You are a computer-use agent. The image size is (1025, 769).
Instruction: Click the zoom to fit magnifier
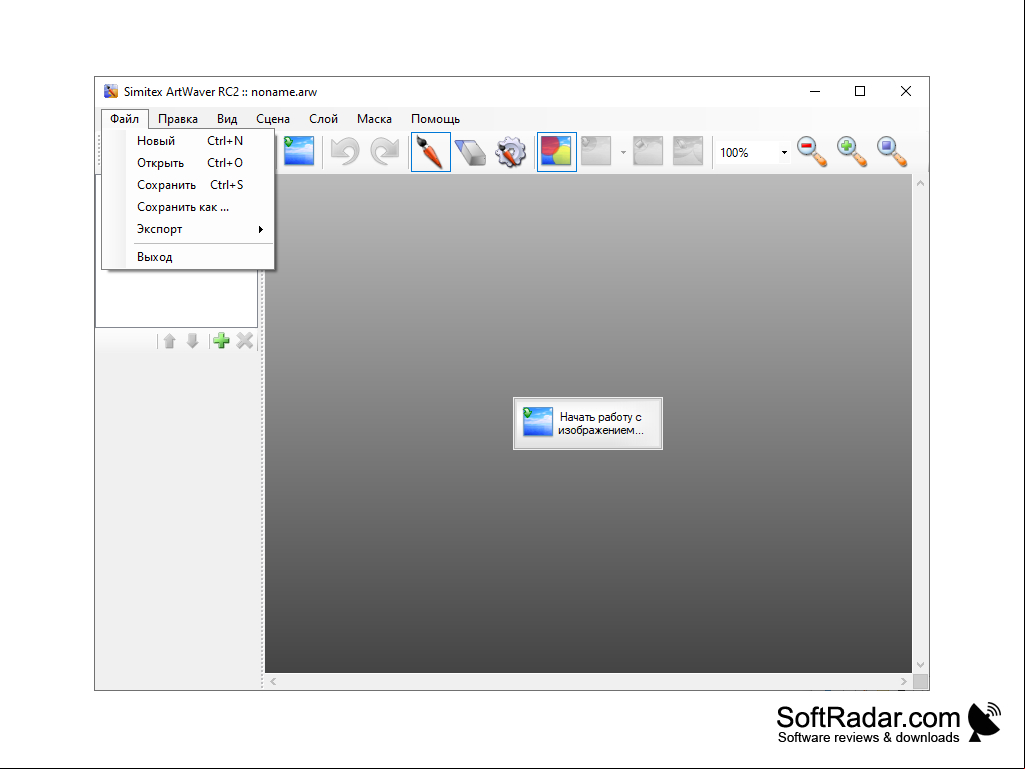click(892, 152)
